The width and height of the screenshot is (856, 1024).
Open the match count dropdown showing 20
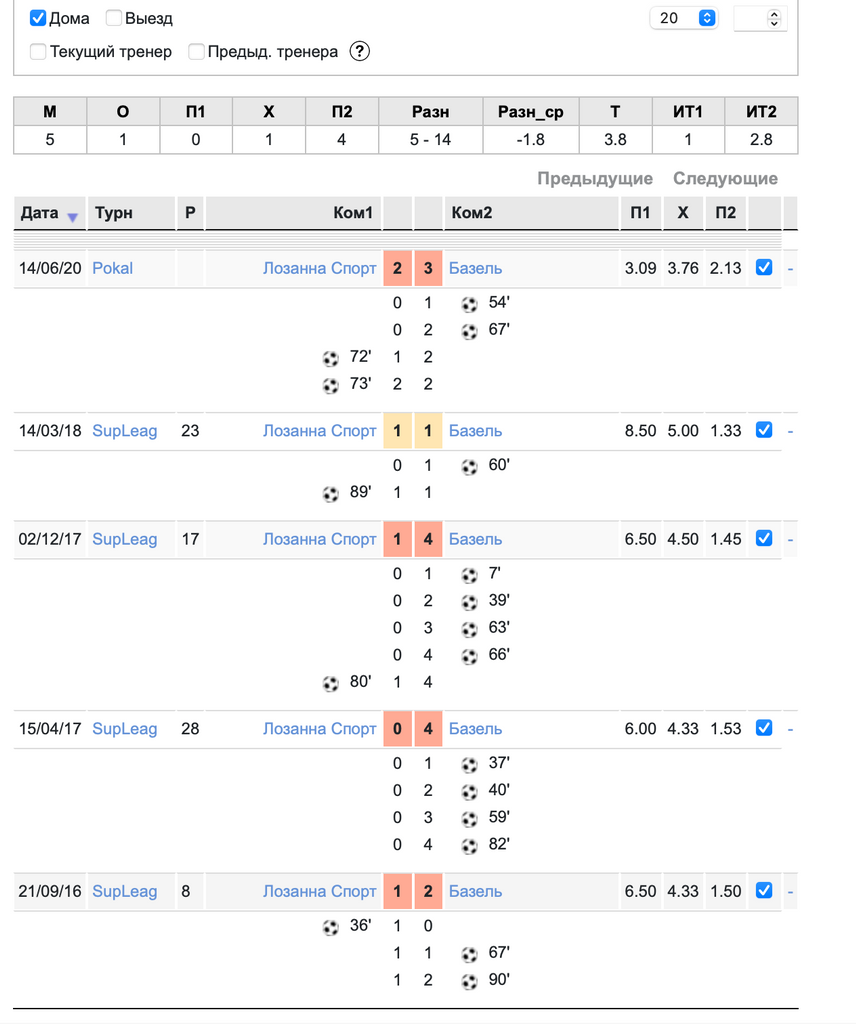pos(684,18)
